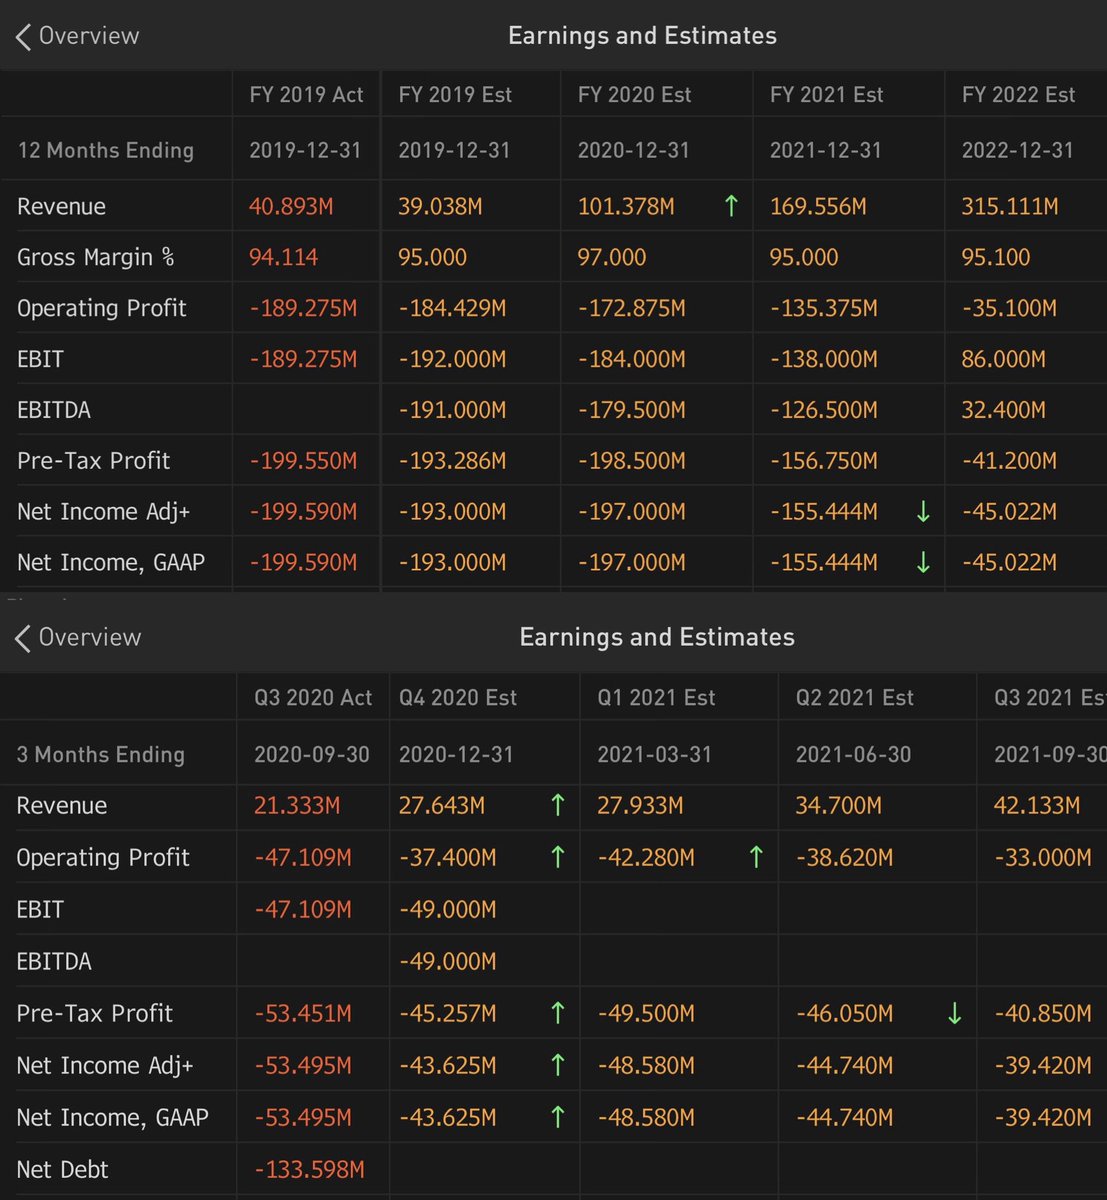Select the Q4 2020 Est column header
The height and width of the screenshot is (1200, 1107).
point(458,698)
